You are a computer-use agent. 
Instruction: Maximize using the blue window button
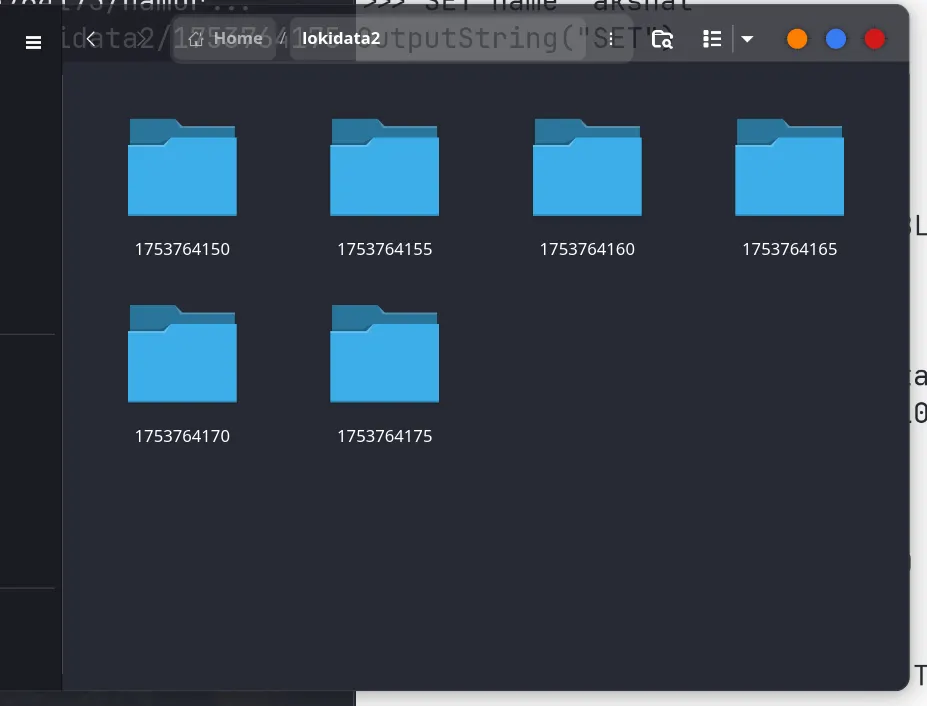[x=835, y=39]
